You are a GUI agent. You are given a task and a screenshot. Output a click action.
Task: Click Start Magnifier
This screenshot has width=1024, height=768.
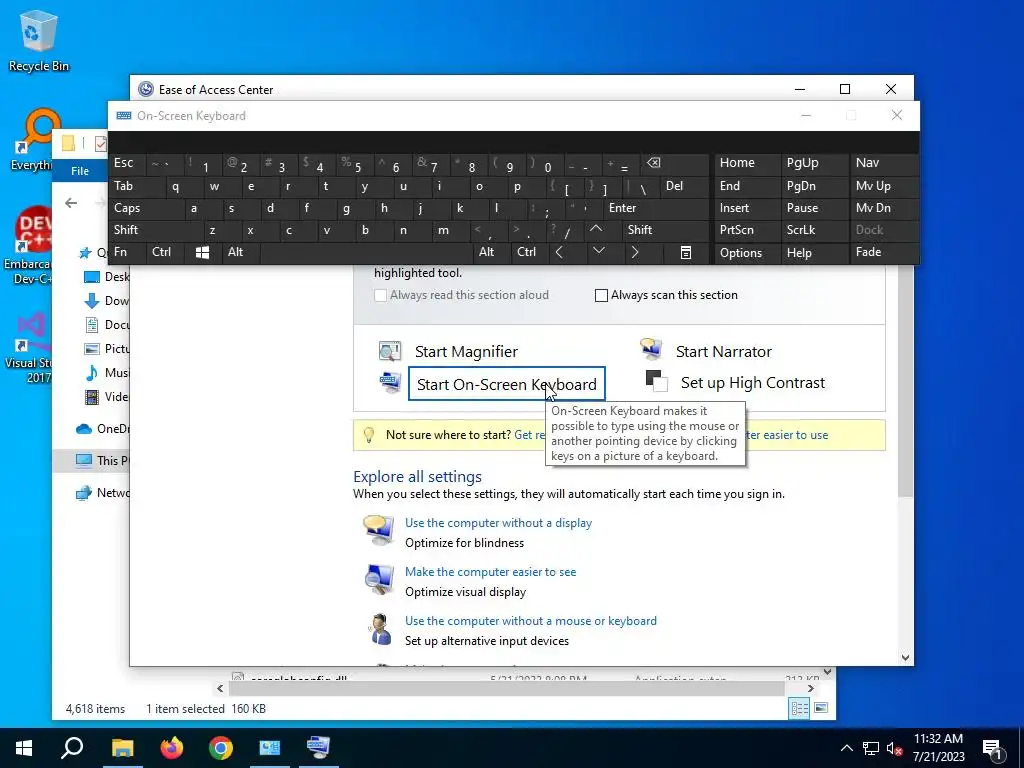pyautogui.click(x=466, y=351)
